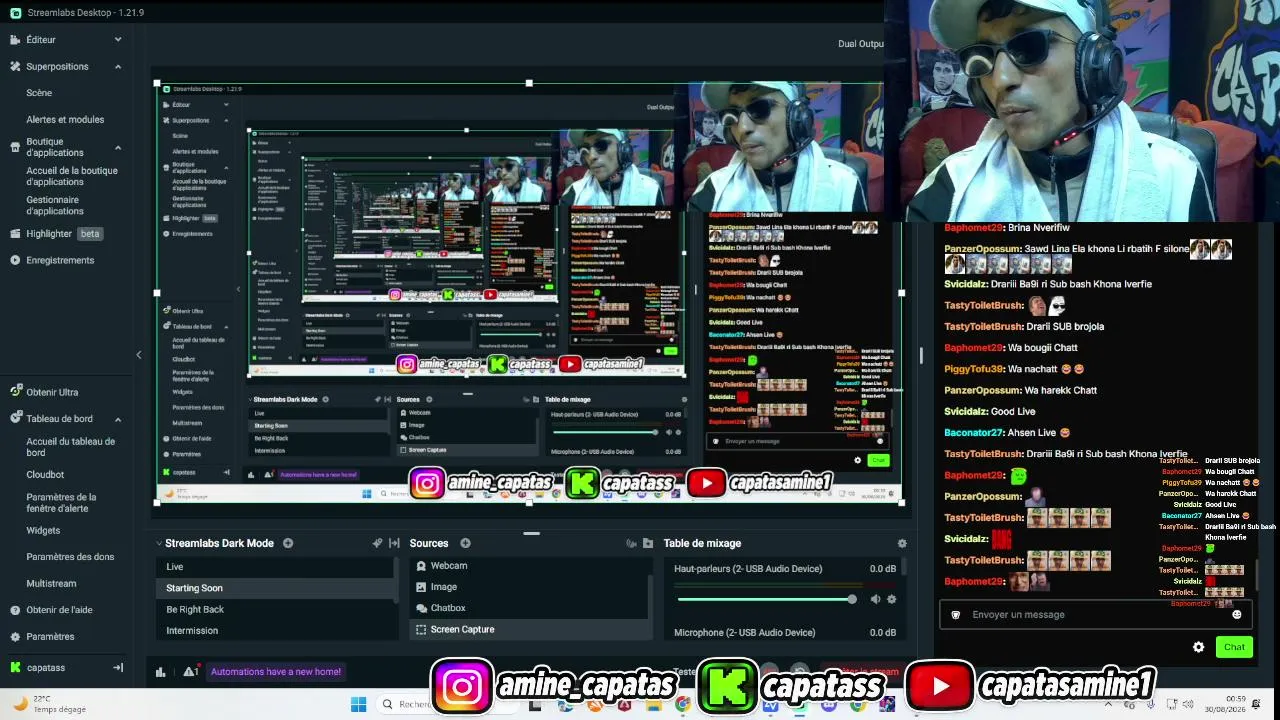
Task: Open Cloudbot menu item
Action: point(45,475)
